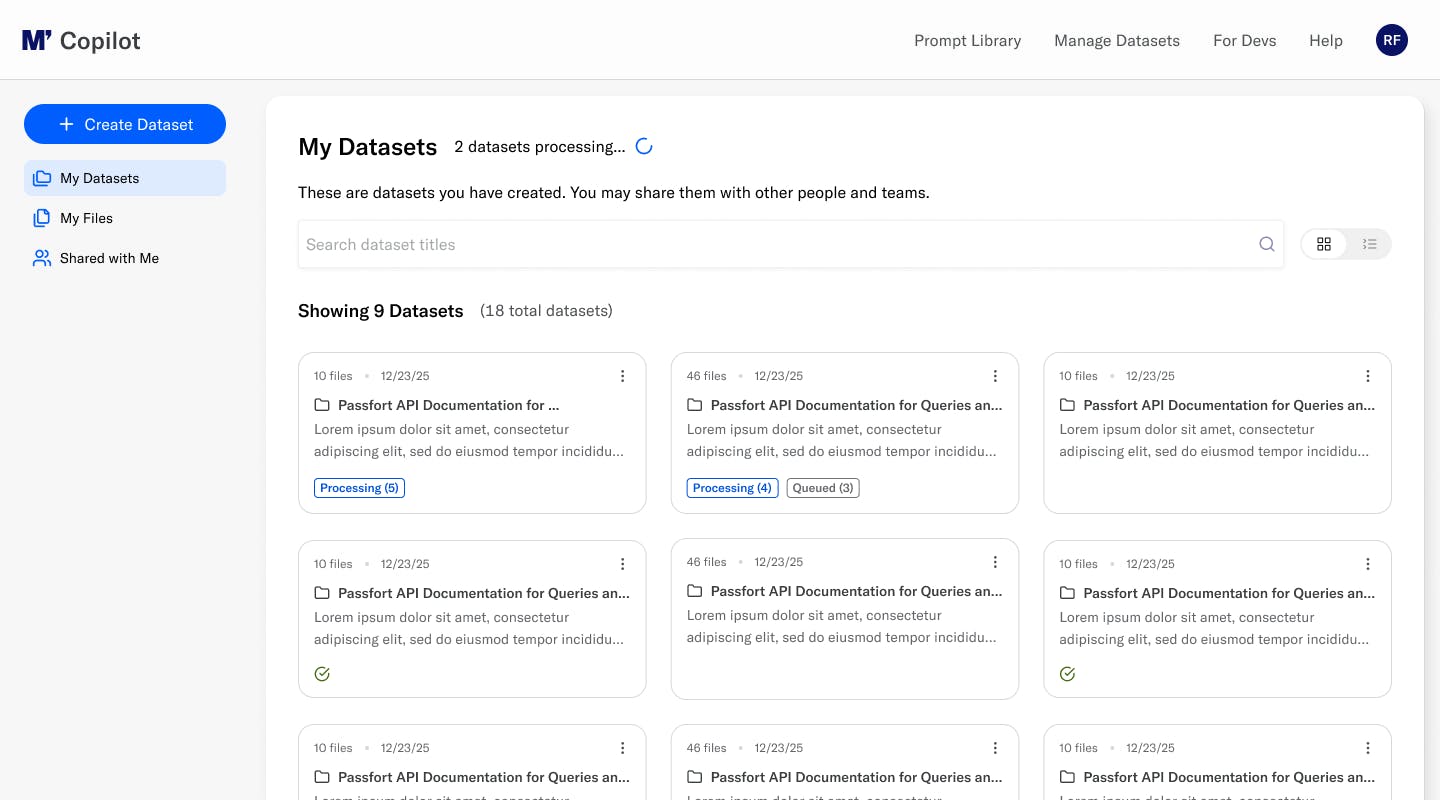Click the magnifying glass search icon
The image size is (1440, 800).
point(1266,244)
